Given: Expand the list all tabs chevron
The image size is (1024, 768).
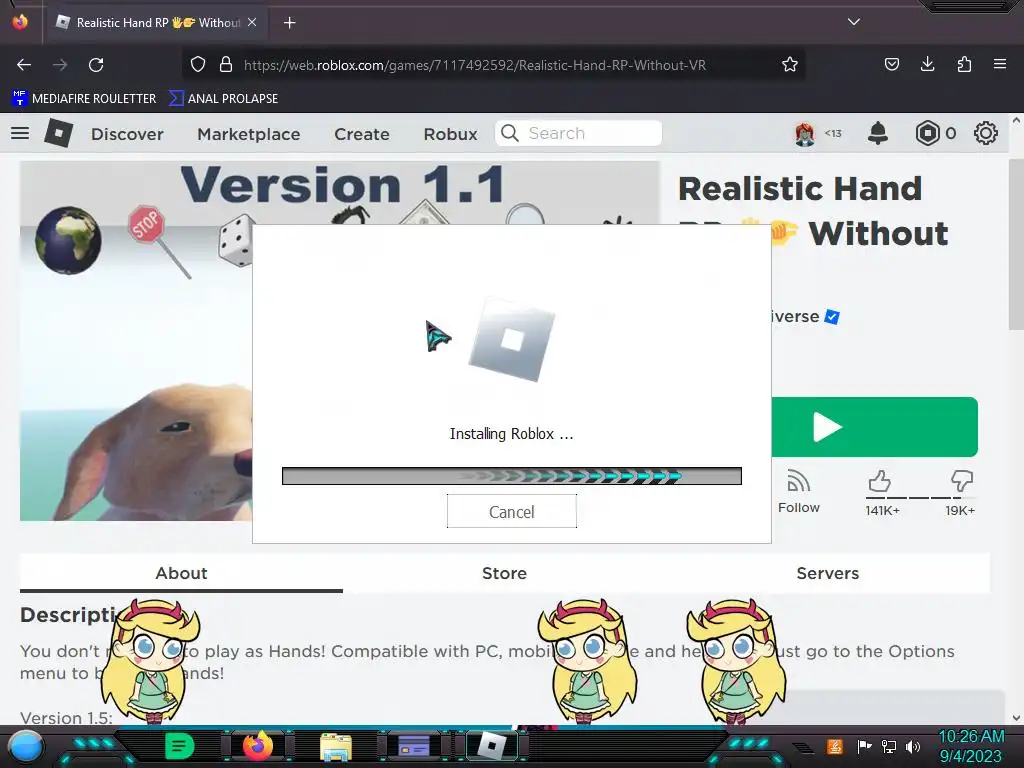Looking at the screenshot, I should coord(854,22).
